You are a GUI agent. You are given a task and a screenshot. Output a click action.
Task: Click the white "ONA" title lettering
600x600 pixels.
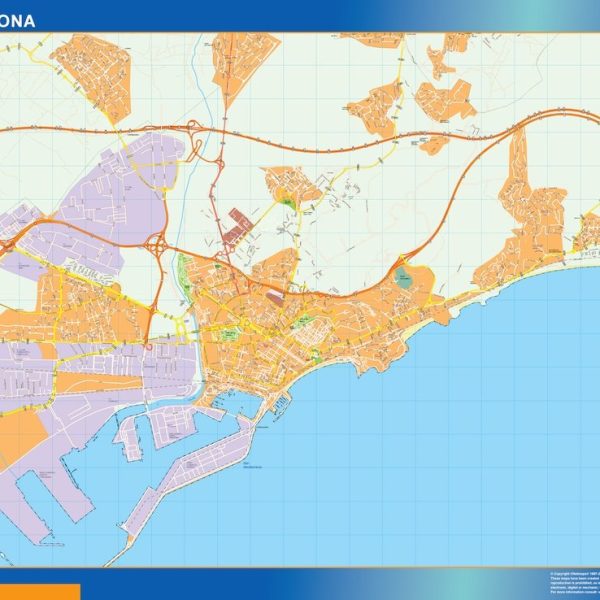click(18, 21)
